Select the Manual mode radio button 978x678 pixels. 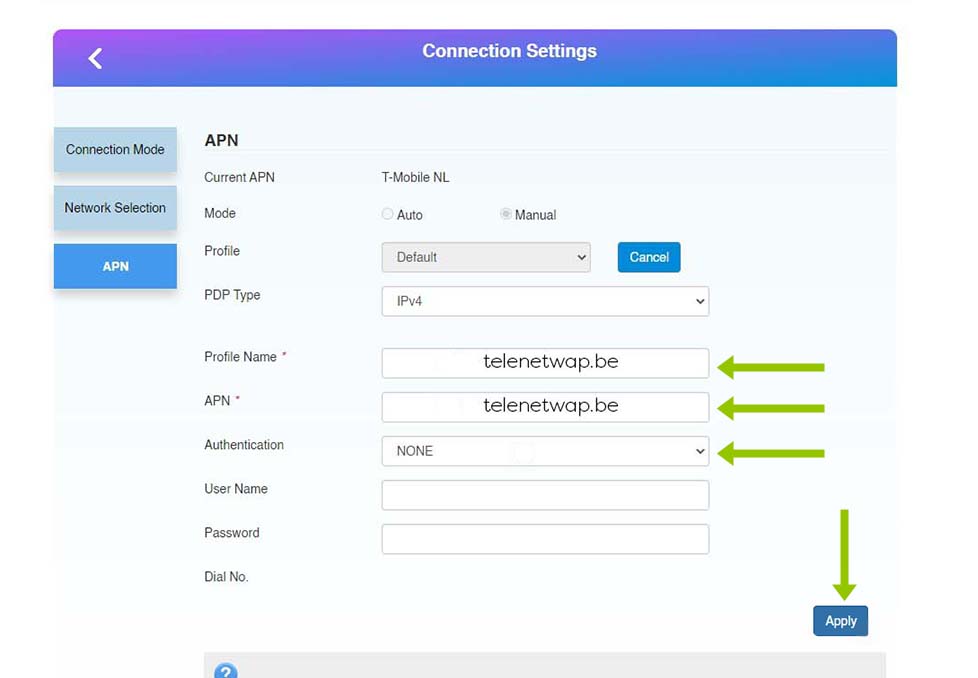point(506,214)
